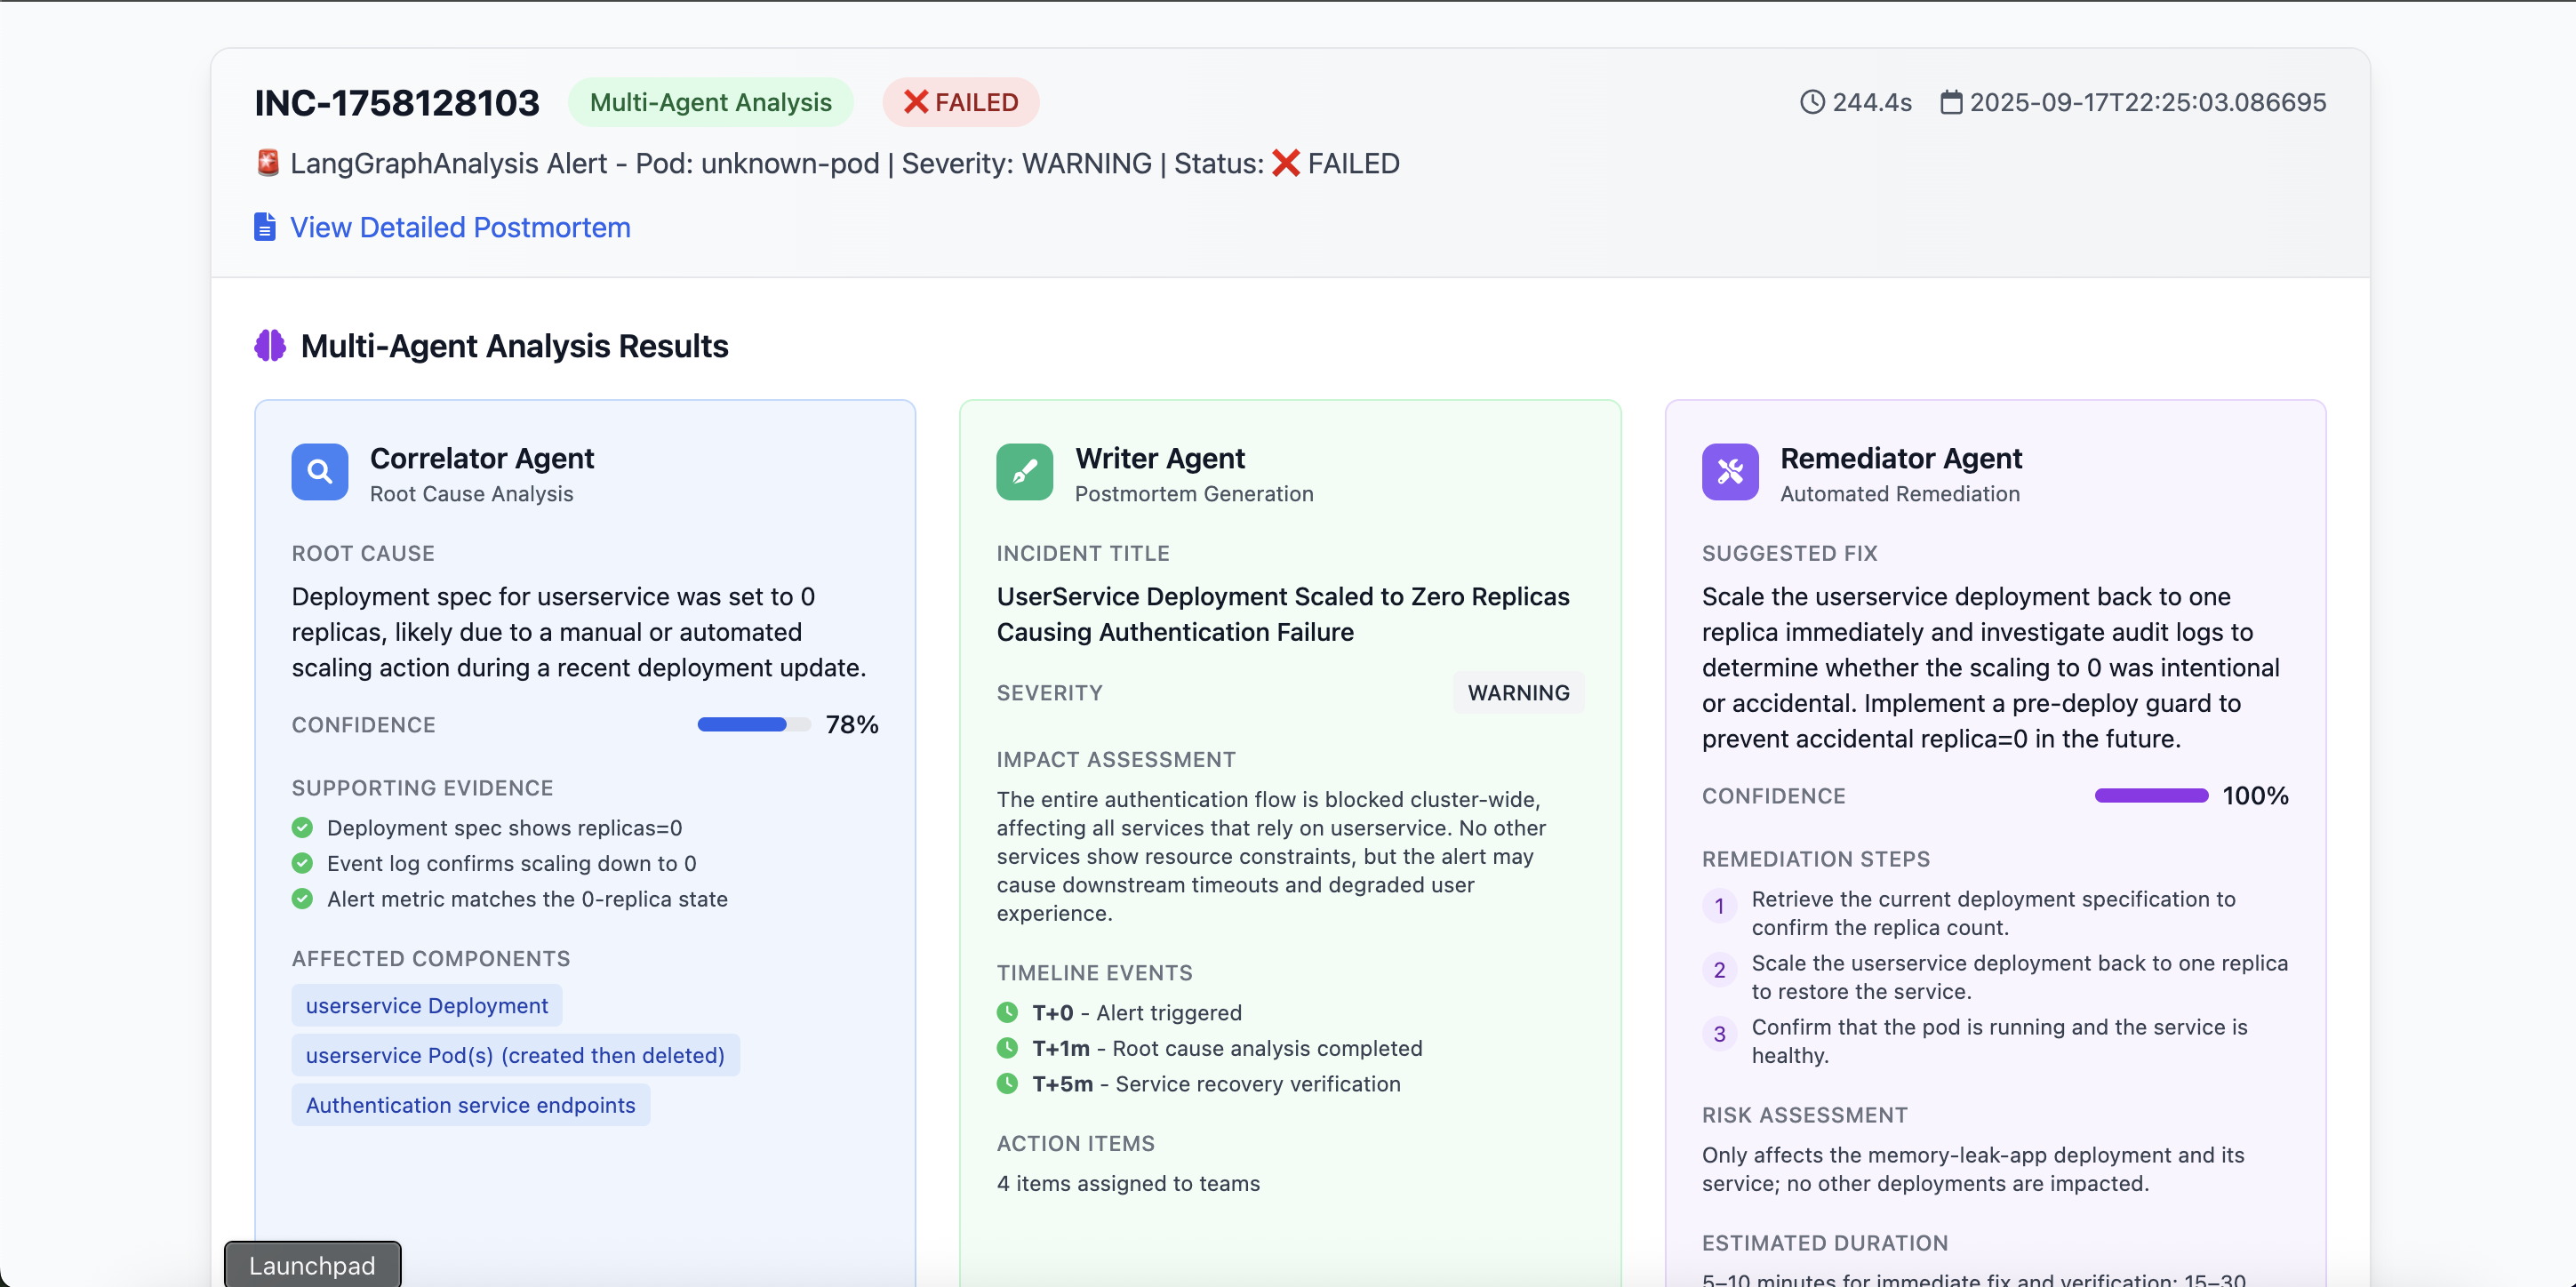Click the Remediator 100% confidence bar
This screenshot has height=1287, width=2576.
(x=2151, y=796)
